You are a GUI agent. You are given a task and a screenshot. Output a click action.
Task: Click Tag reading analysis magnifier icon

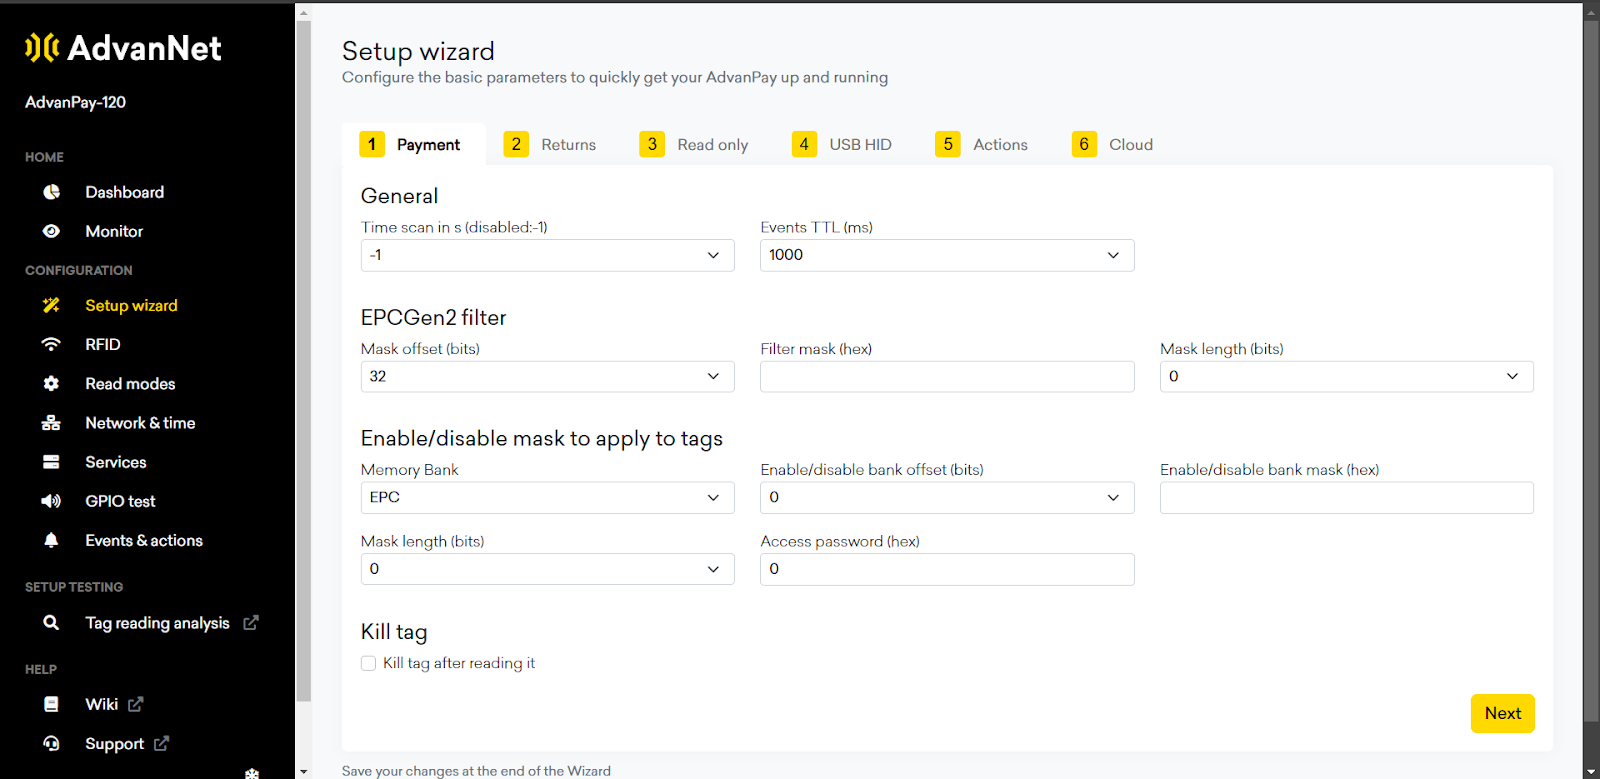point(51,623)
